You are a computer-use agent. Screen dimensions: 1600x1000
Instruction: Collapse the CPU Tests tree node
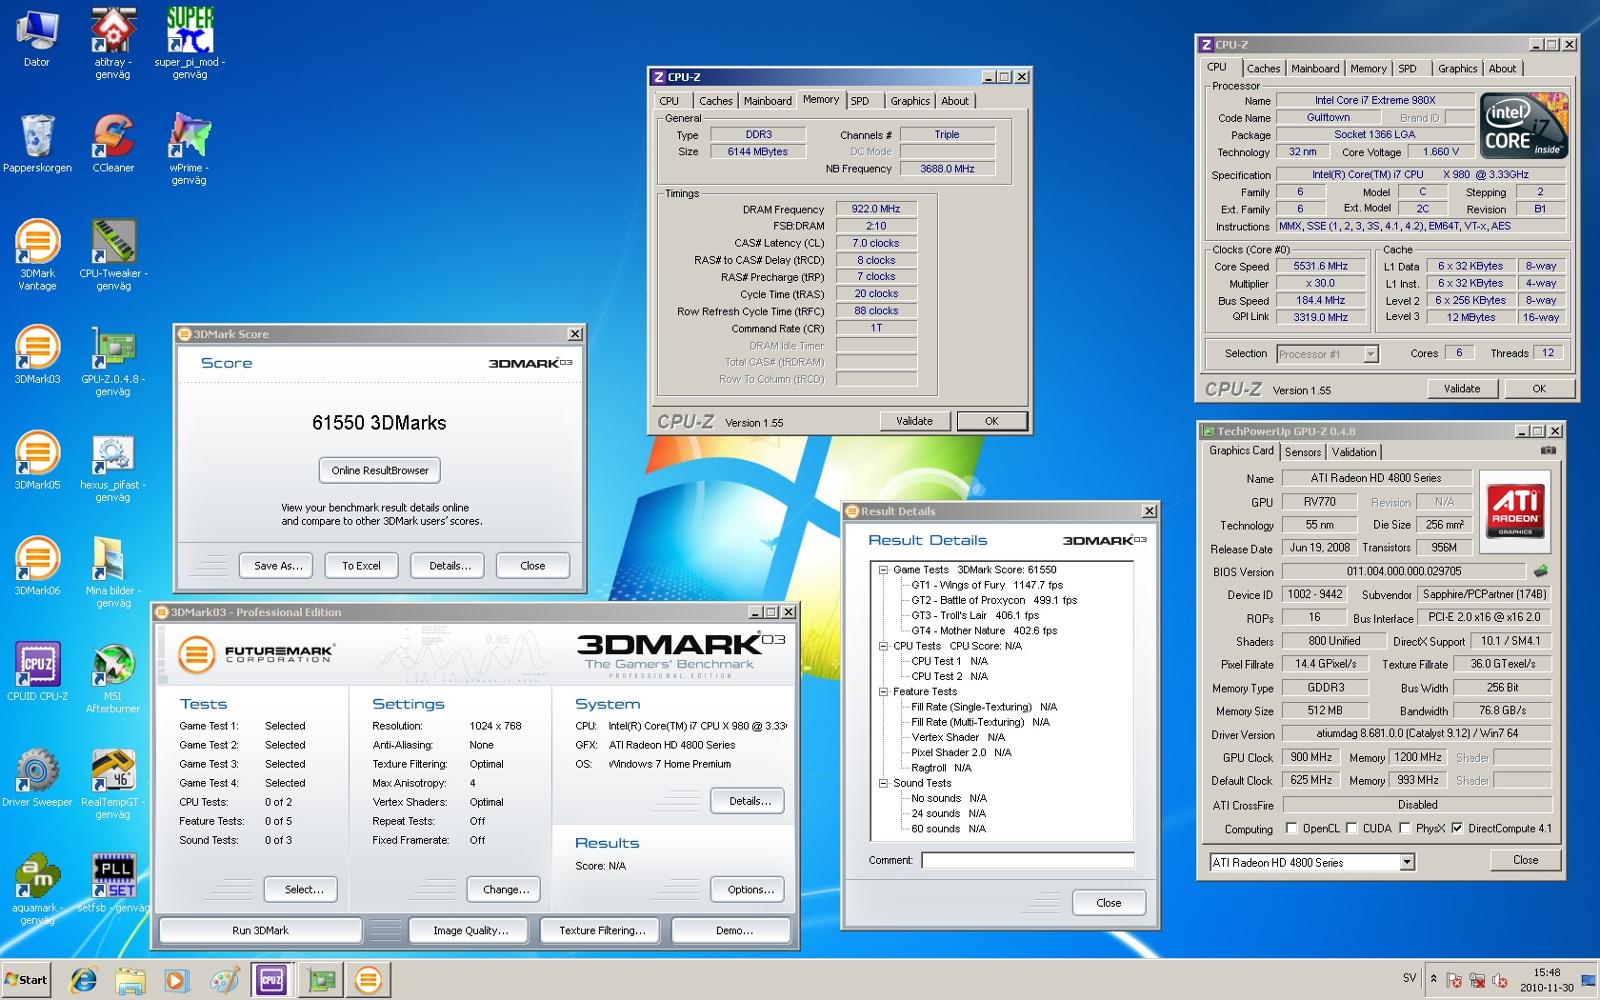point(883,646)
